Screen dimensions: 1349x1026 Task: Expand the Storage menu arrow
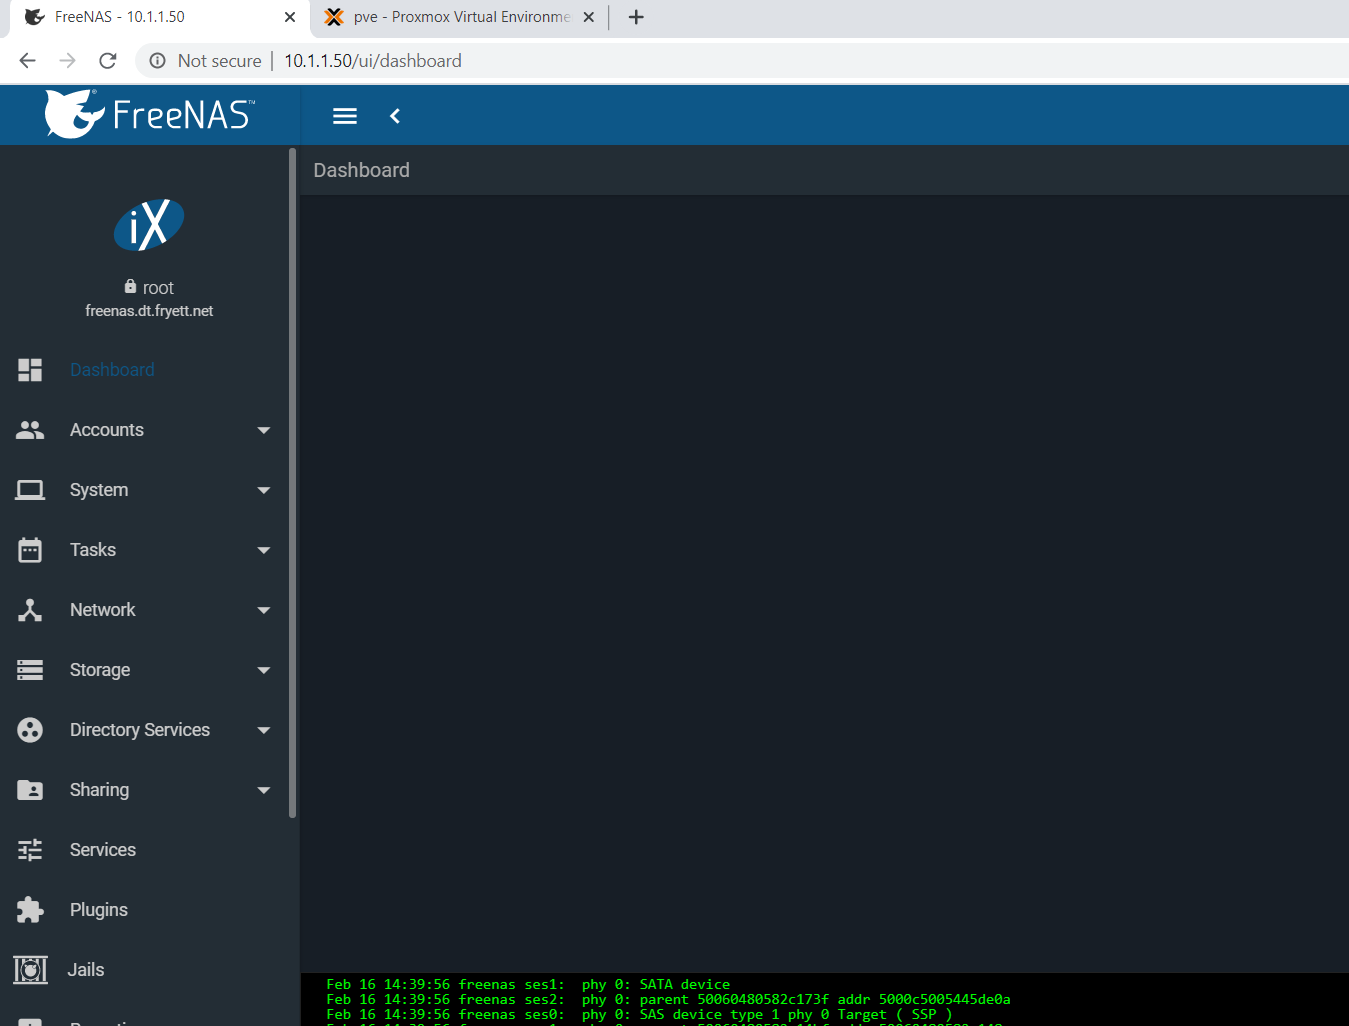pos(264,670)
